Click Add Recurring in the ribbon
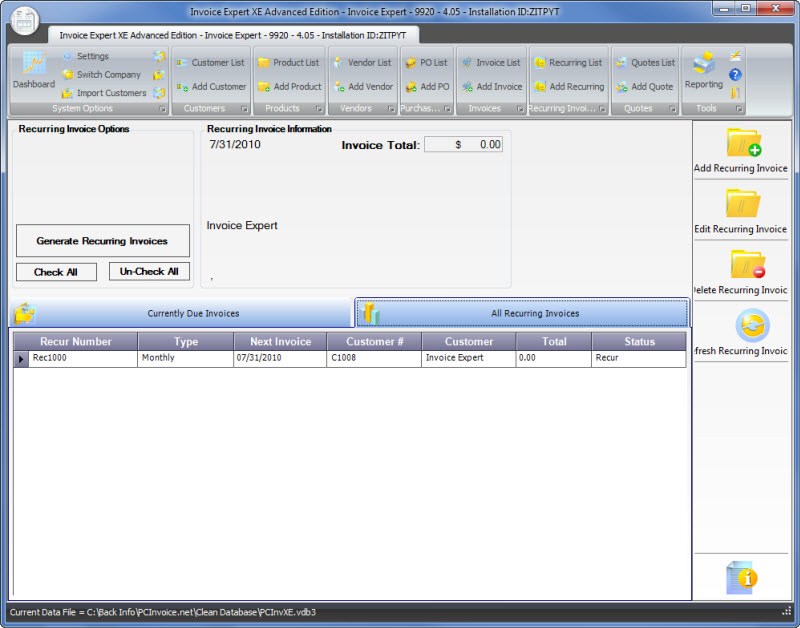800x628 pixels. tap(569, 87)
